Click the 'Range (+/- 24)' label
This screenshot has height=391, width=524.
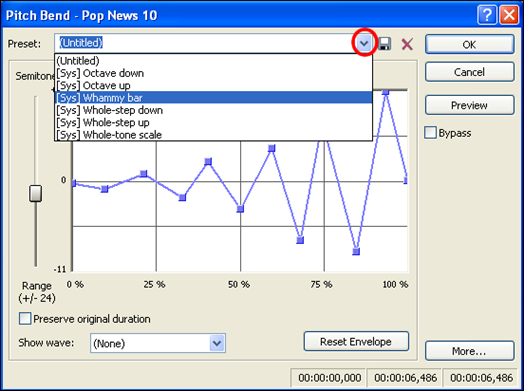(37, 291)
